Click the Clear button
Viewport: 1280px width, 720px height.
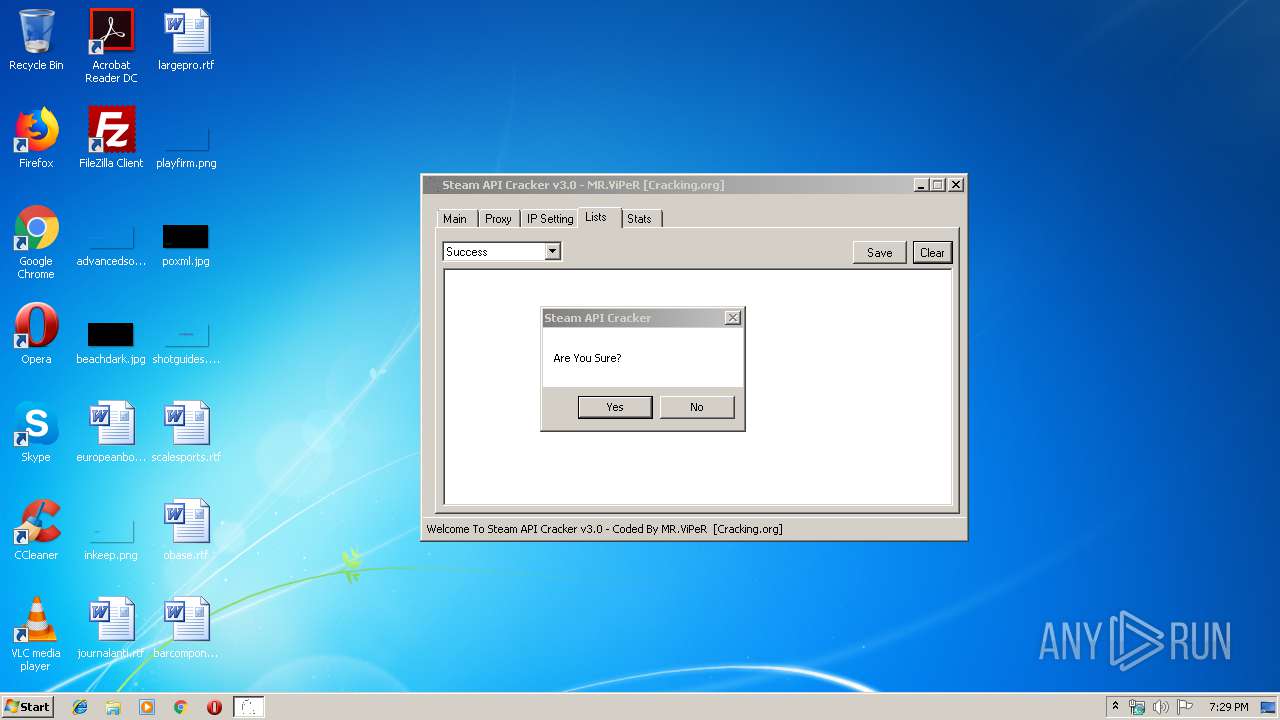click(932, 253)
